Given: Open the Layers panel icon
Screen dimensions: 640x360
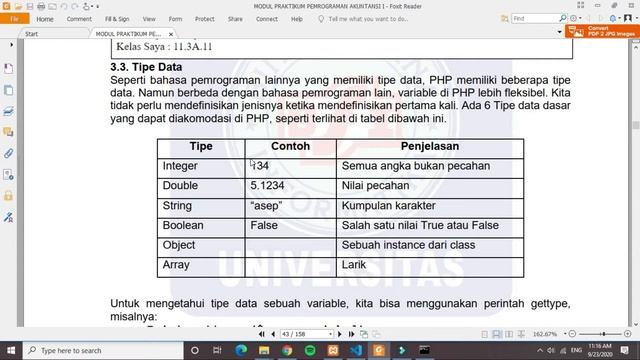Looking at the screenshot, I should coord(8,111).
